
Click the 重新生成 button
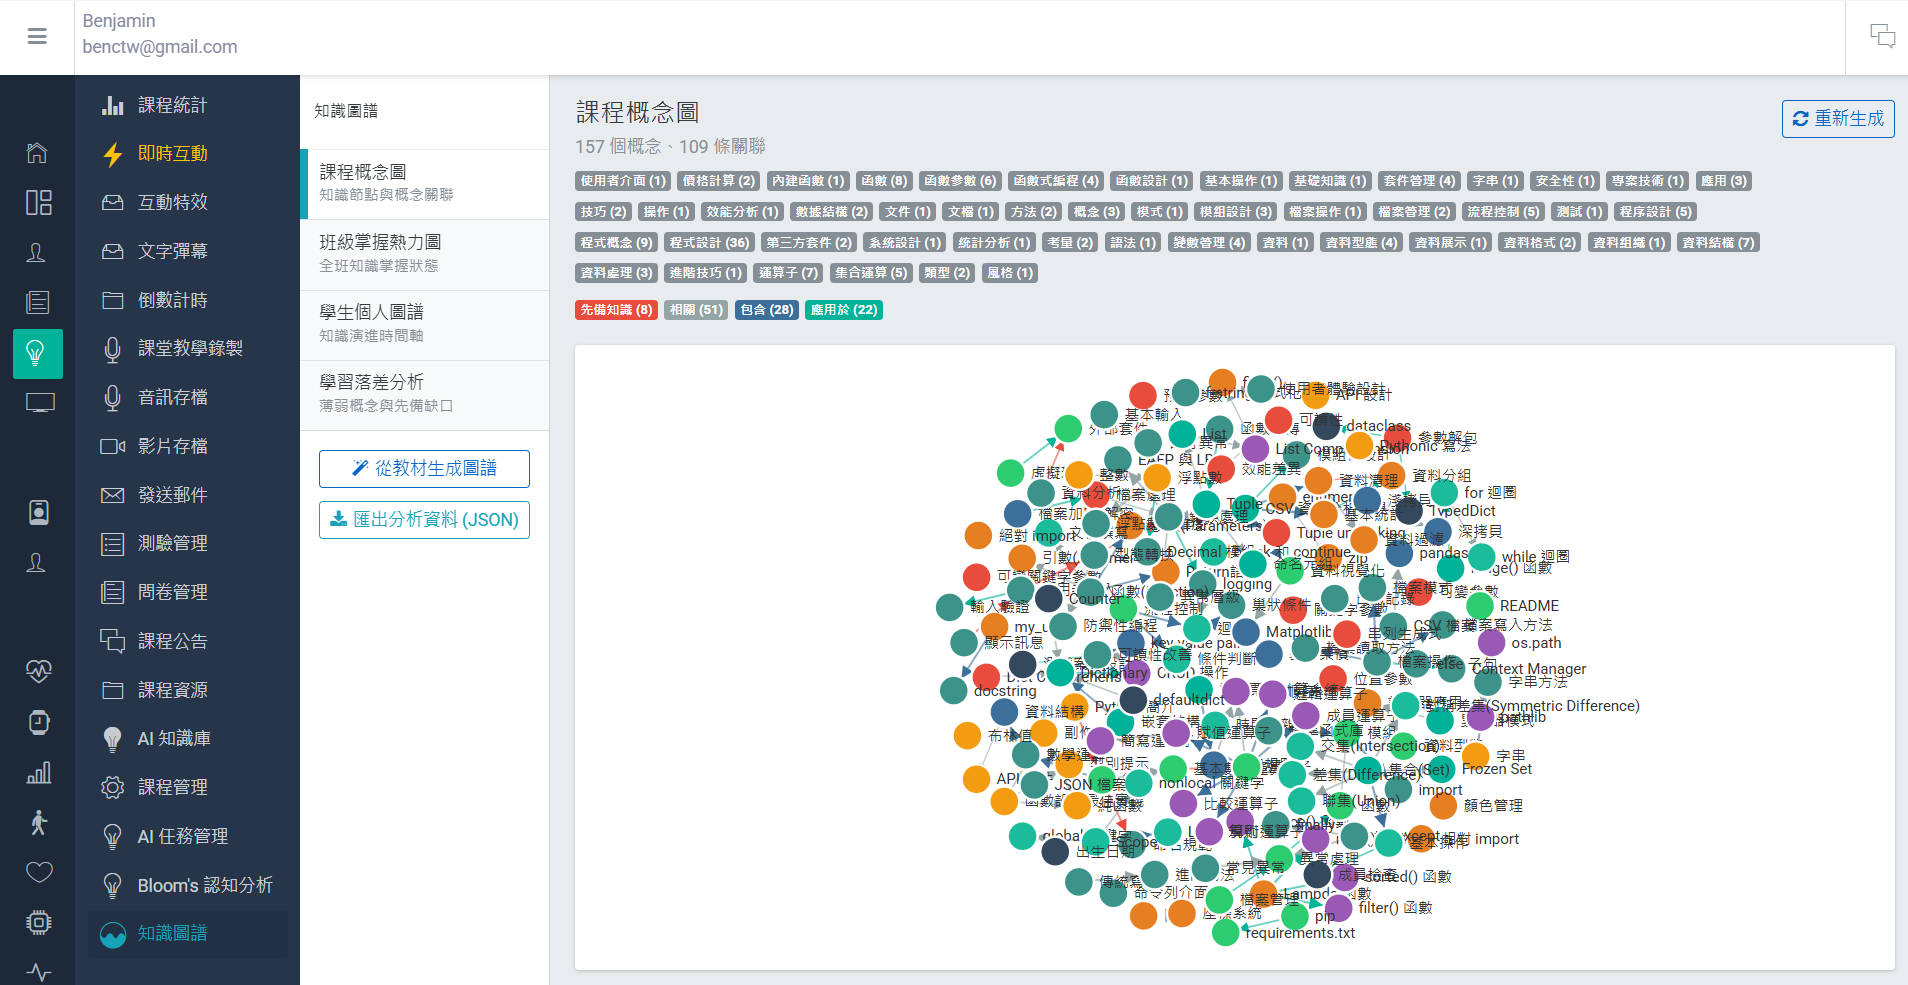click(1837, 119)
